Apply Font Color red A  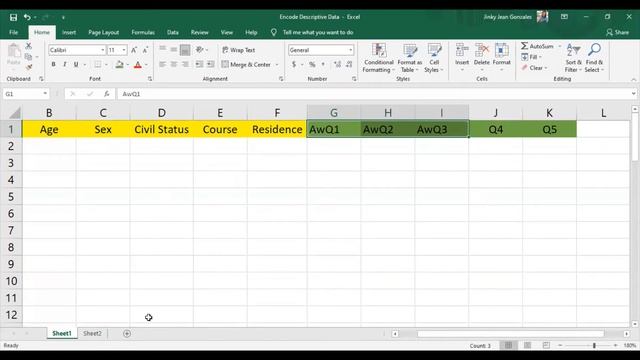pyautogui.click(x=138, y=64)
